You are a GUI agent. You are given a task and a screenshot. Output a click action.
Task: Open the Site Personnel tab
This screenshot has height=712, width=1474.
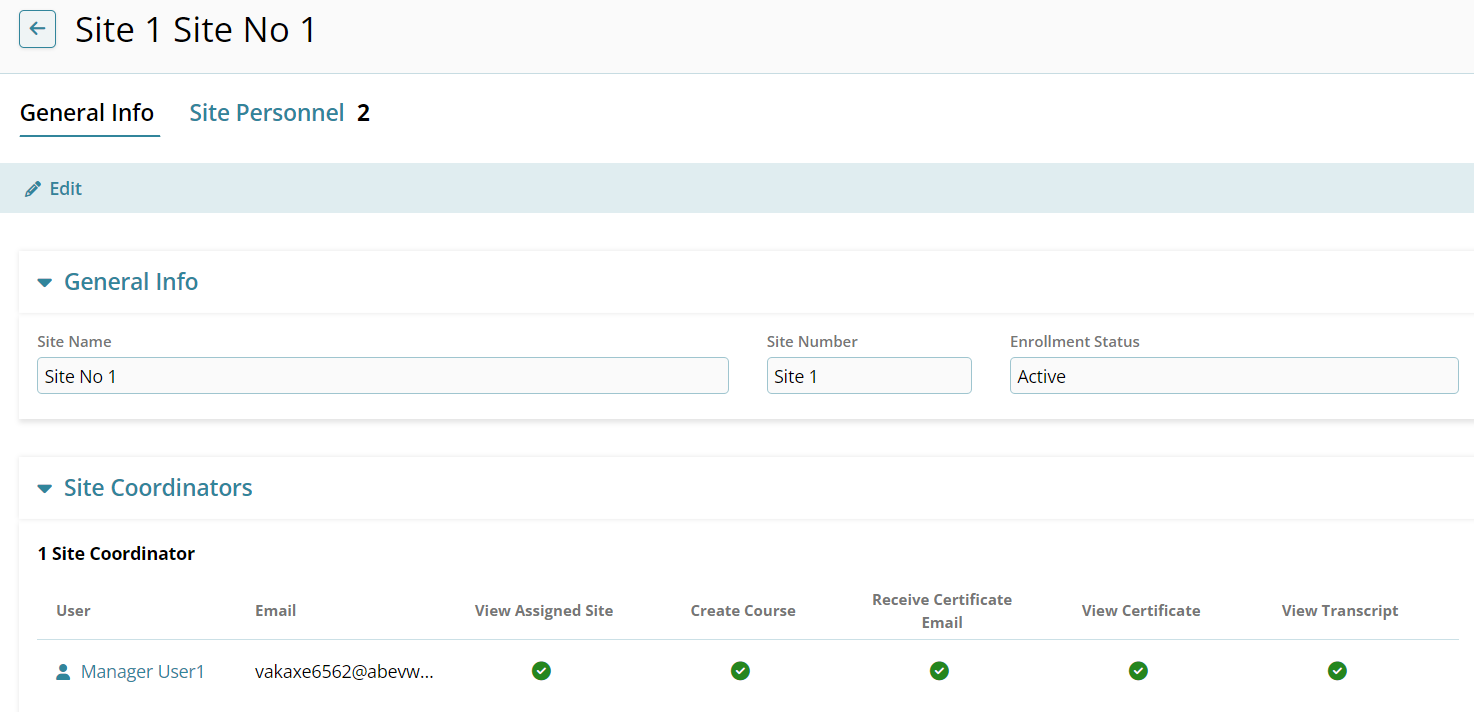[x=267, y=113]
